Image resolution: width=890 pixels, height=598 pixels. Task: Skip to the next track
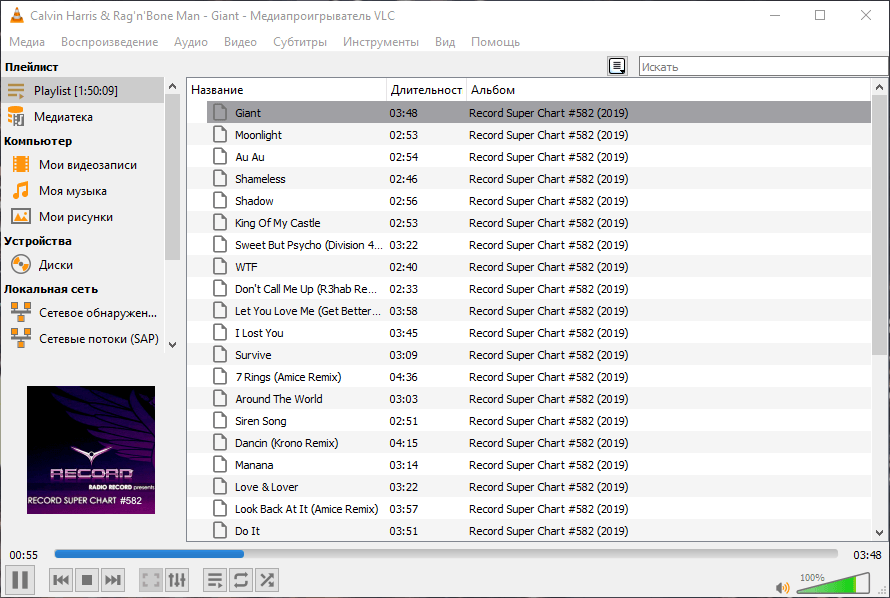[113, 579]
